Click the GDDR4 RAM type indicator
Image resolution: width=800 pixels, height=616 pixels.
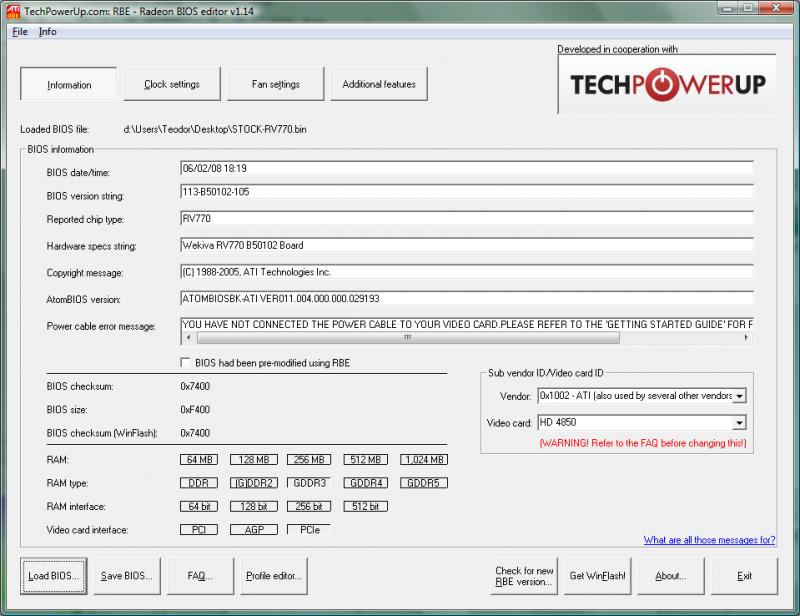(x=365, y=483)
